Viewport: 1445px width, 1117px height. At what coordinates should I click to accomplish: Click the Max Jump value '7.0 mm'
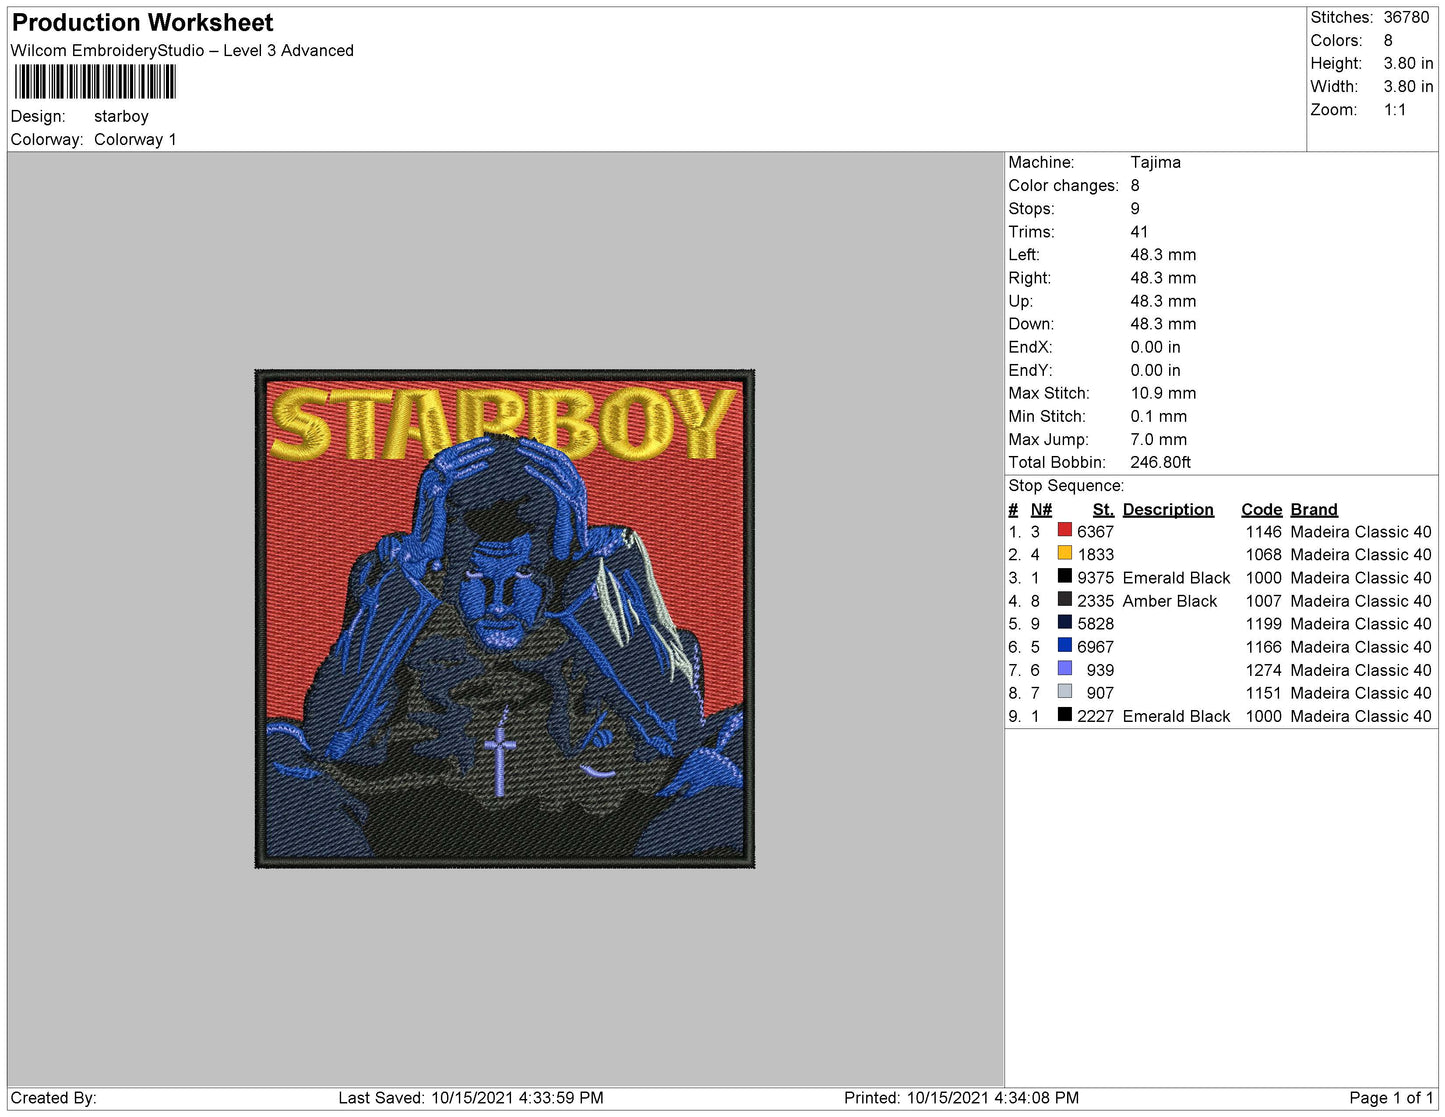[x=1158, y=439]
